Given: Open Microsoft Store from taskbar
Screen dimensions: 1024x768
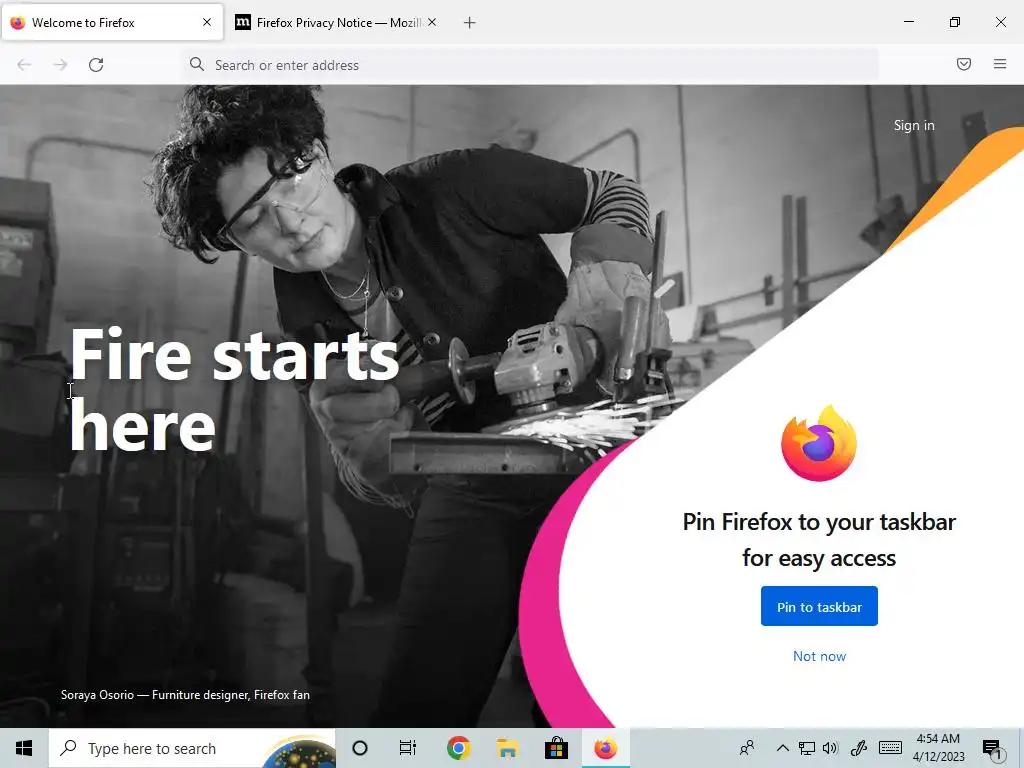Looking at the screenshot, I should coord(556,748).
